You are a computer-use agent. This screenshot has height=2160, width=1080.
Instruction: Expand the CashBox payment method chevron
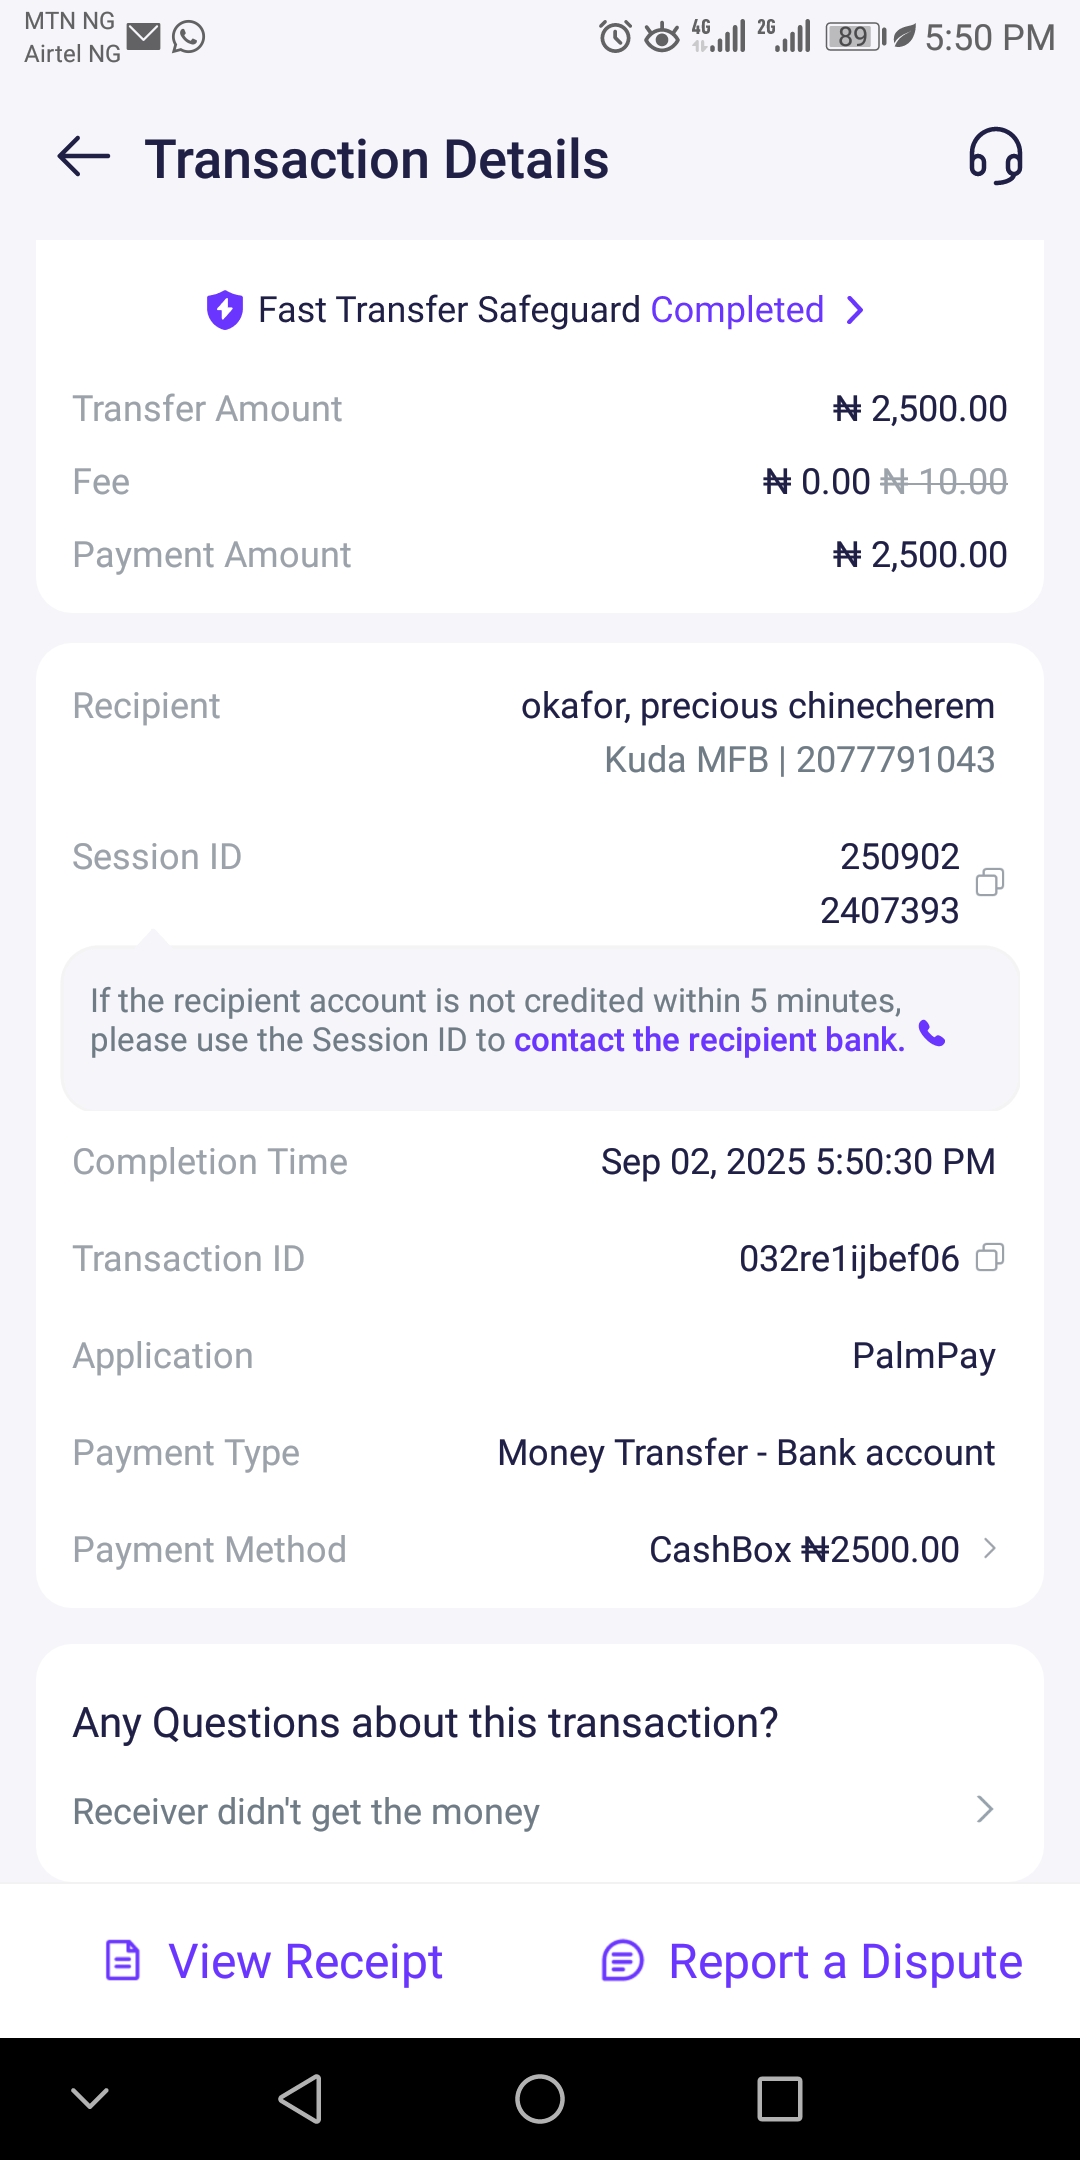(x=990, y=1549)
